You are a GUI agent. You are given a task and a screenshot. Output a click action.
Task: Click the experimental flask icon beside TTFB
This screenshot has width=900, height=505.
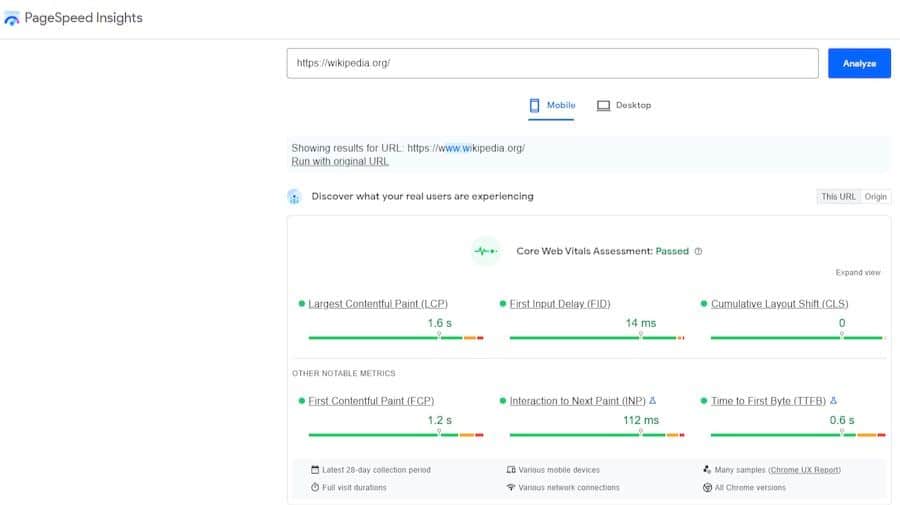pyautogui.click(x=833, y=400)
